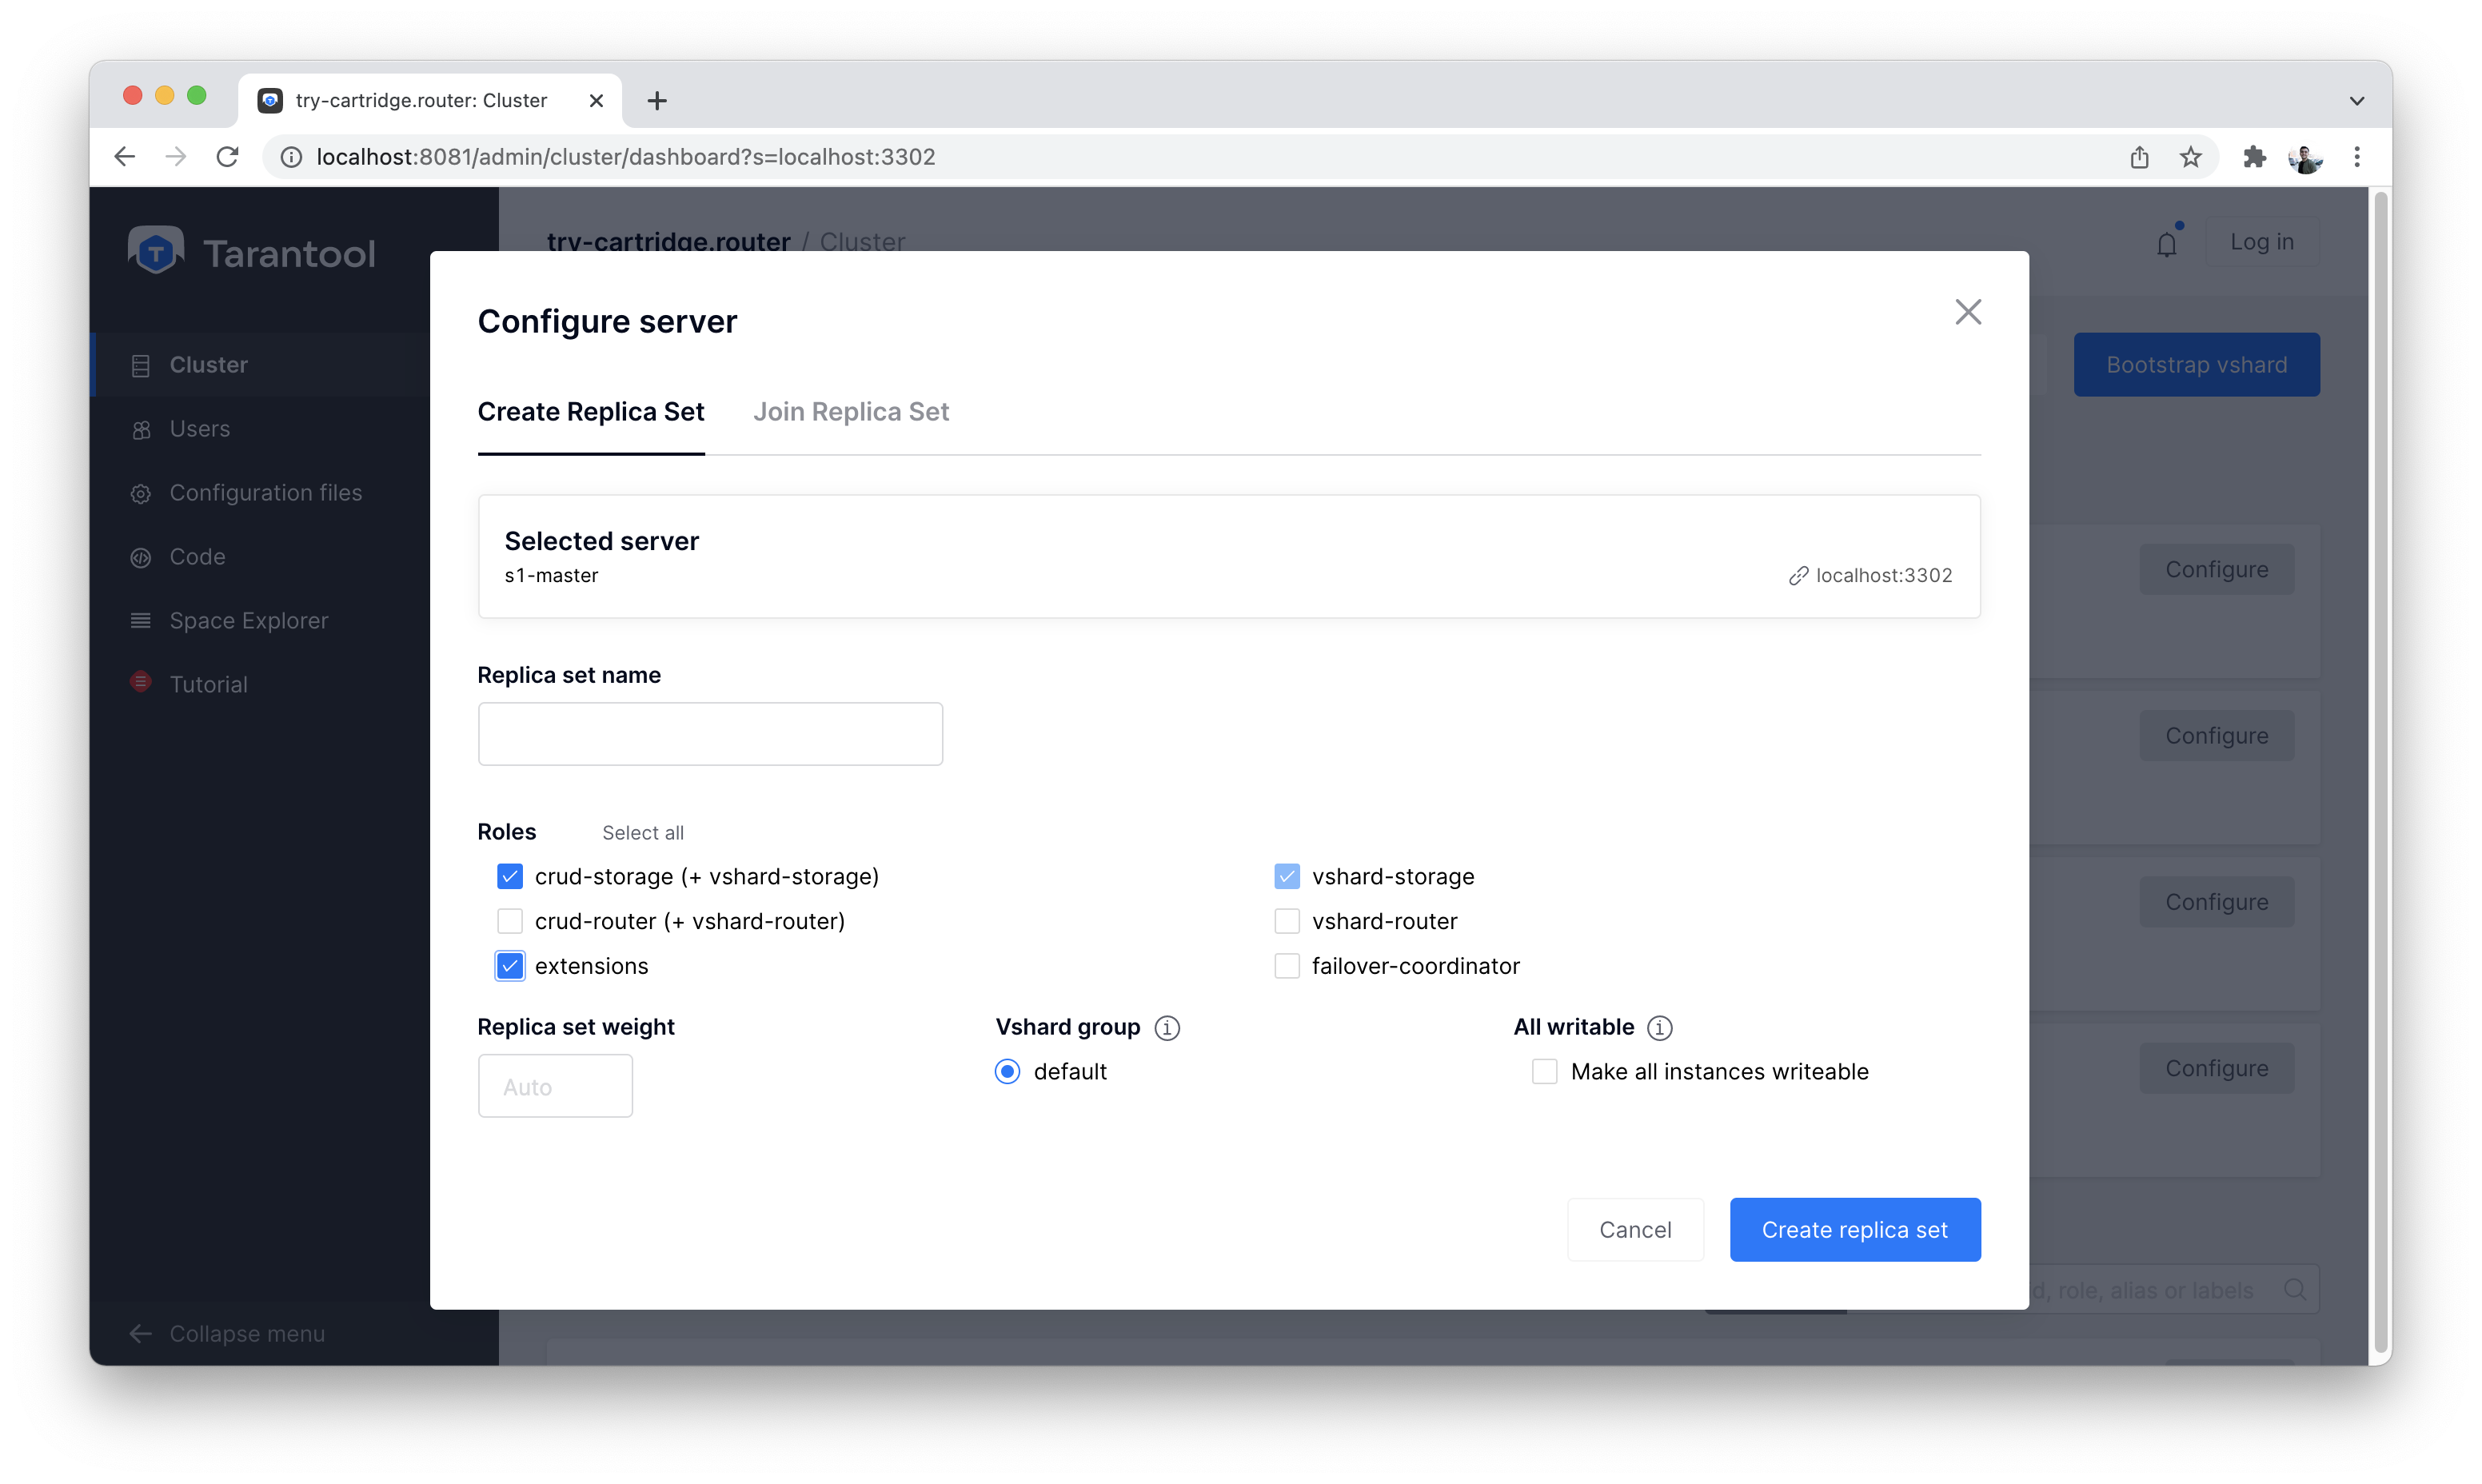
Task: Click the Code sidebar icon
Action: tap(141, 558)
